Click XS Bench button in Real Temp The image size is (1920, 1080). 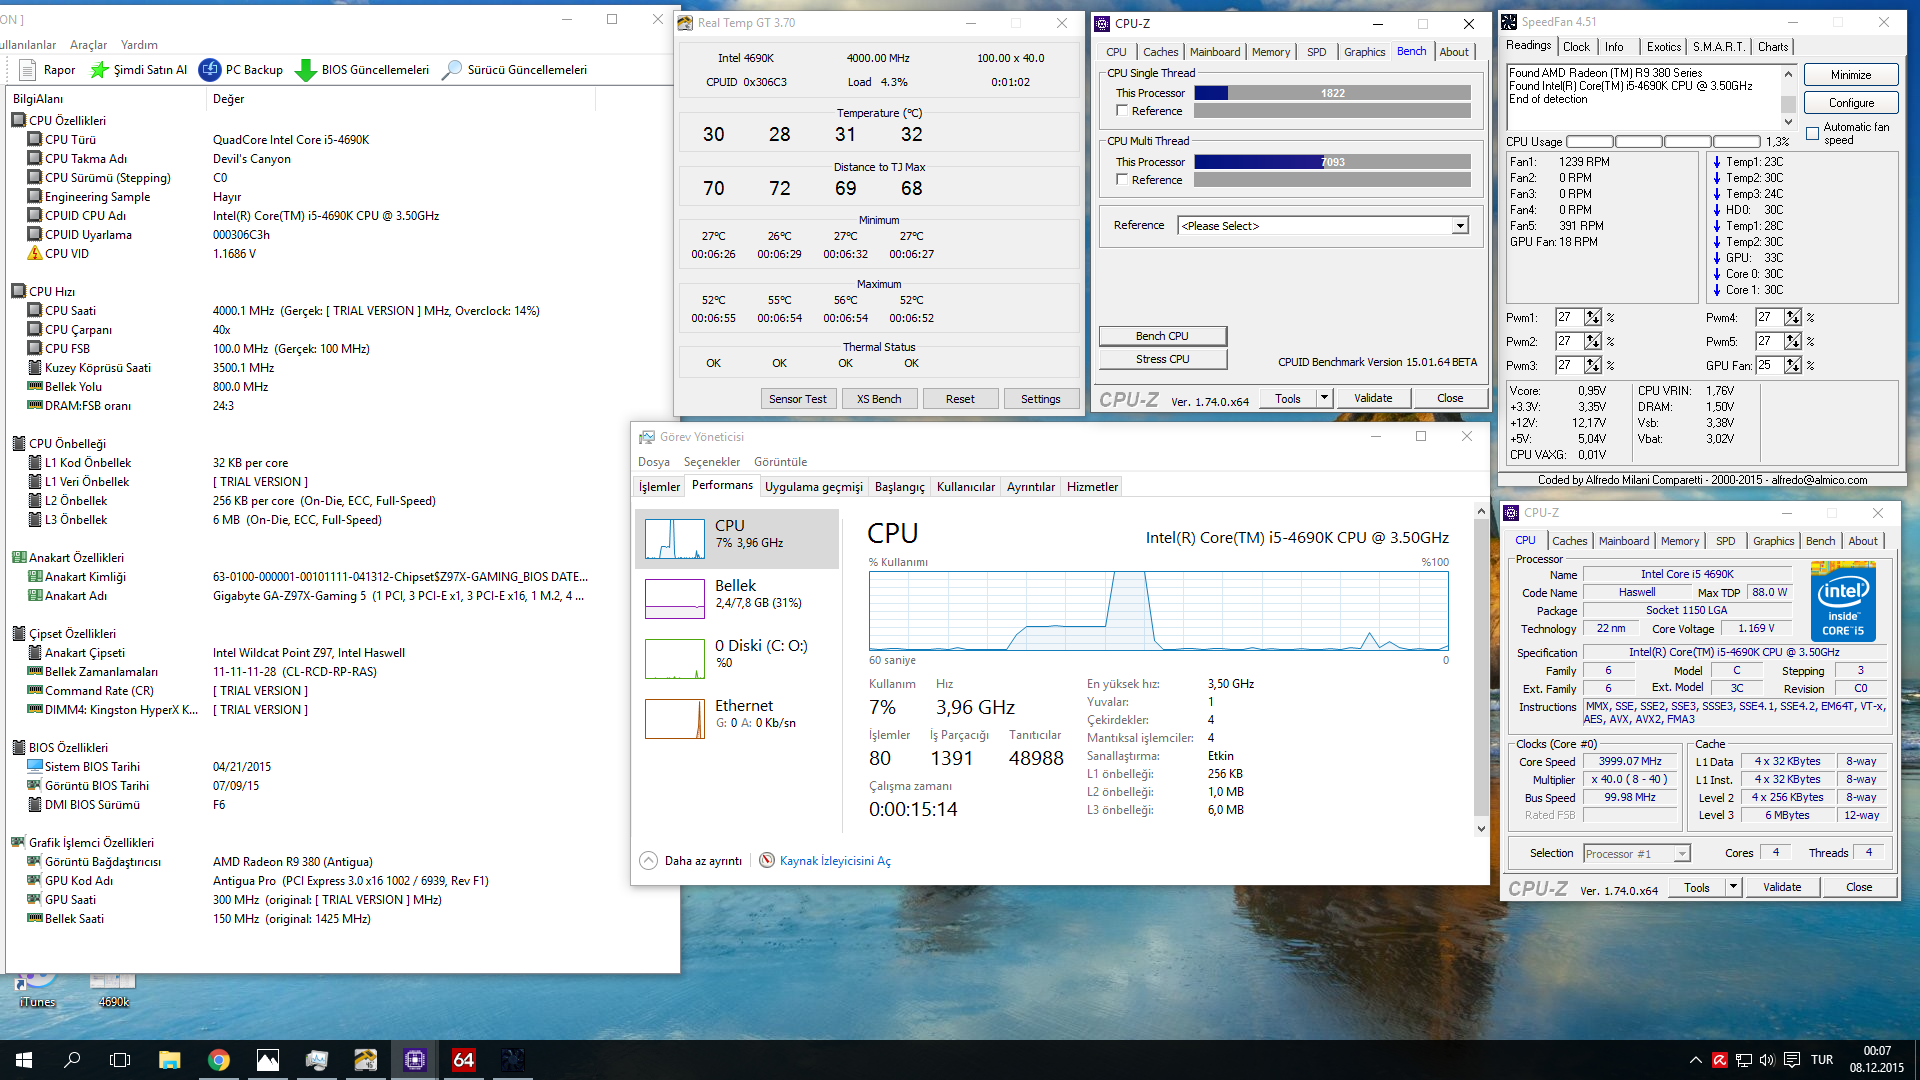878,399
